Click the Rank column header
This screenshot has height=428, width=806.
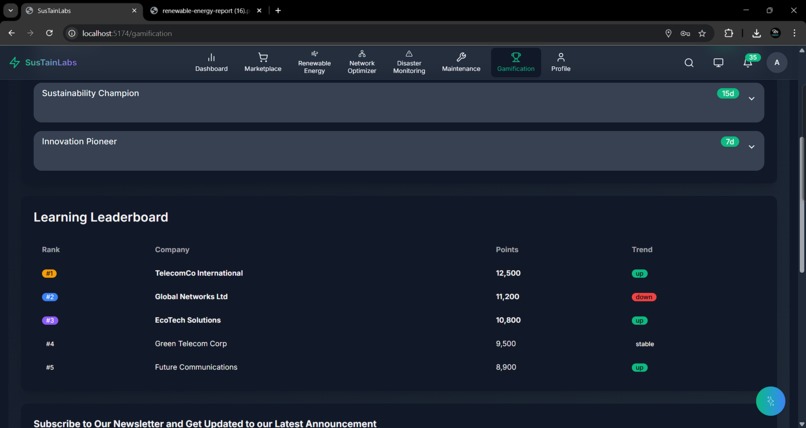(x=51, y=250)
